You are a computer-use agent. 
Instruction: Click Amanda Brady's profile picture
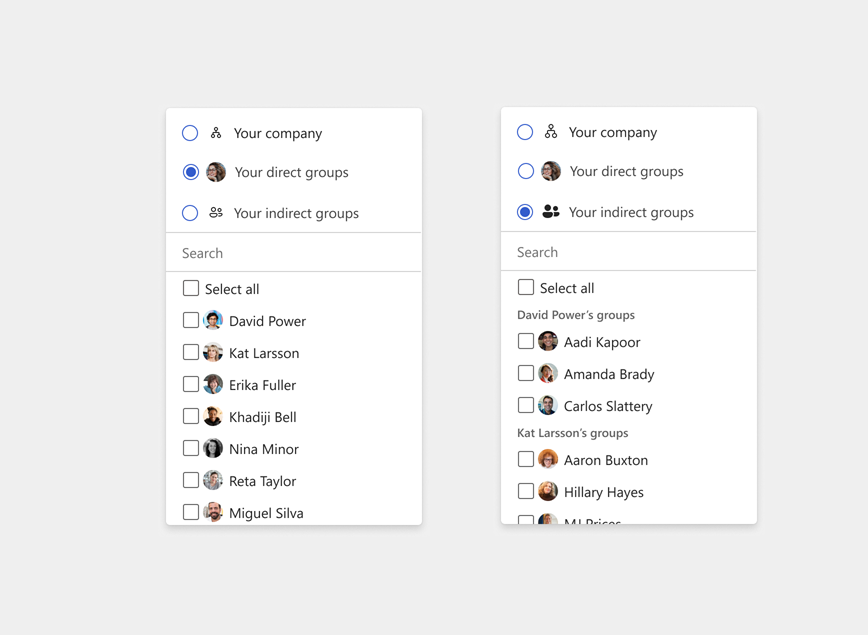click(548, 374)
